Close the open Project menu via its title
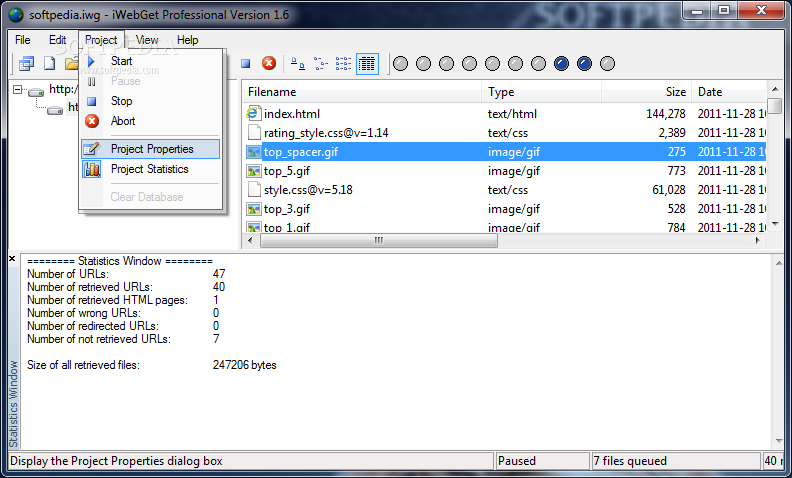Image resolution: width=792 pixels, height=478 pixels. click(x=101, y=40)
